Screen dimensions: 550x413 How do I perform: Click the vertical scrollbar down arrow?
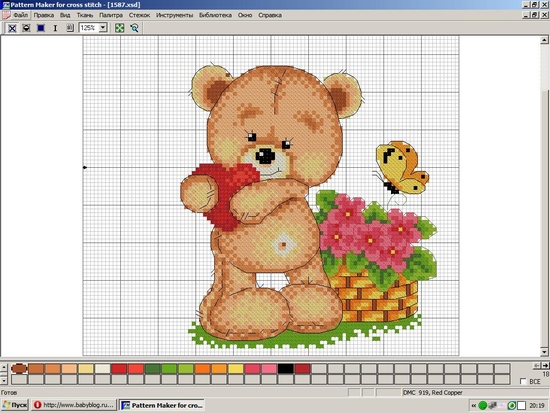544,352
